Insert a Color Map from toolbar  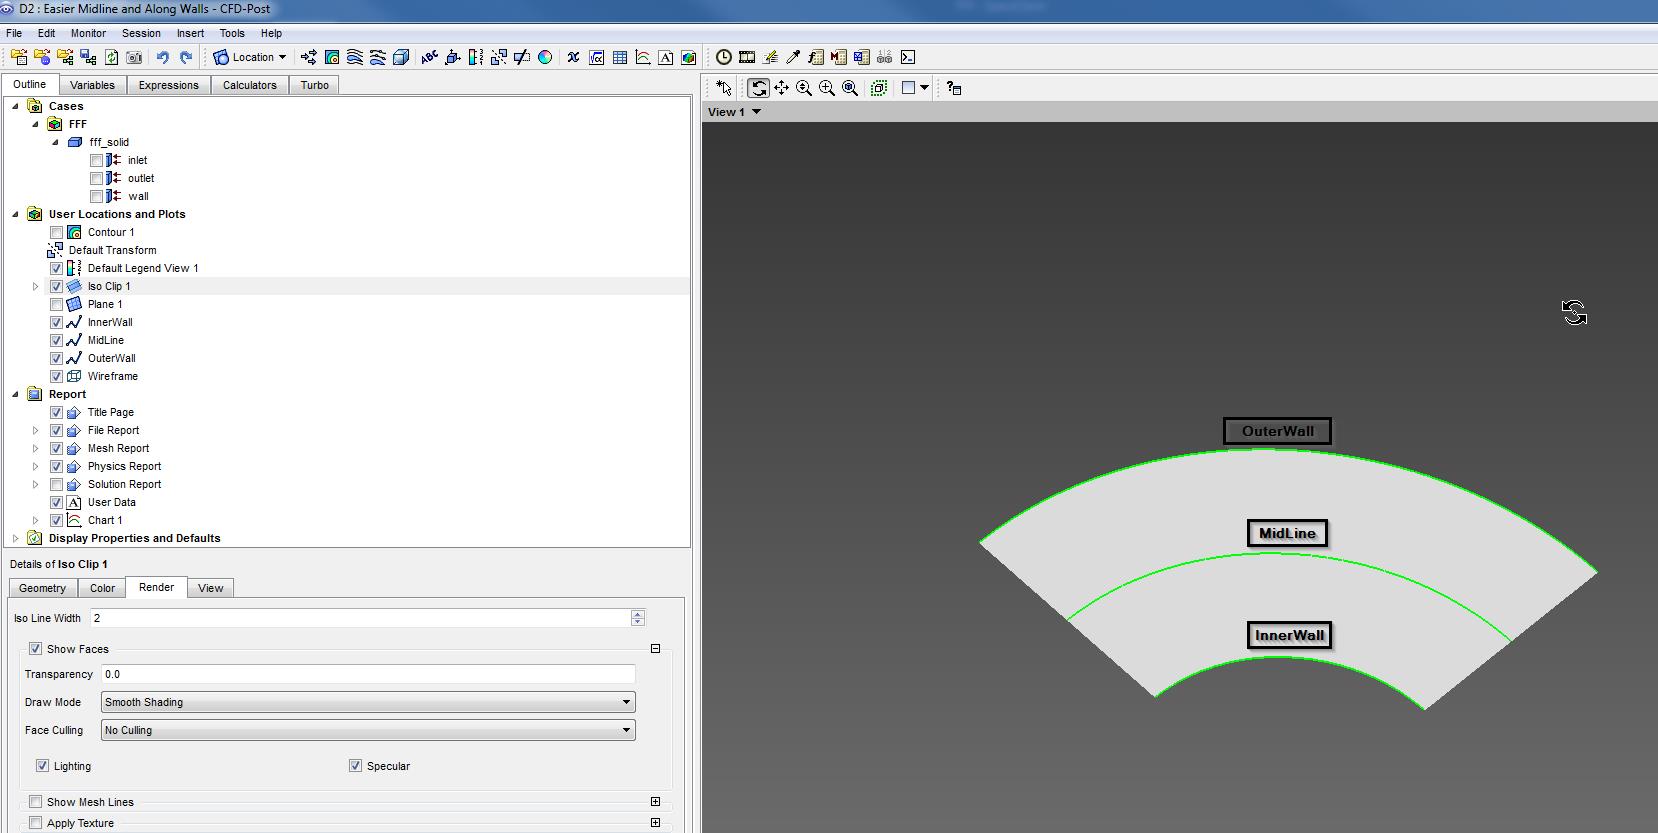(x=545, y=57)
